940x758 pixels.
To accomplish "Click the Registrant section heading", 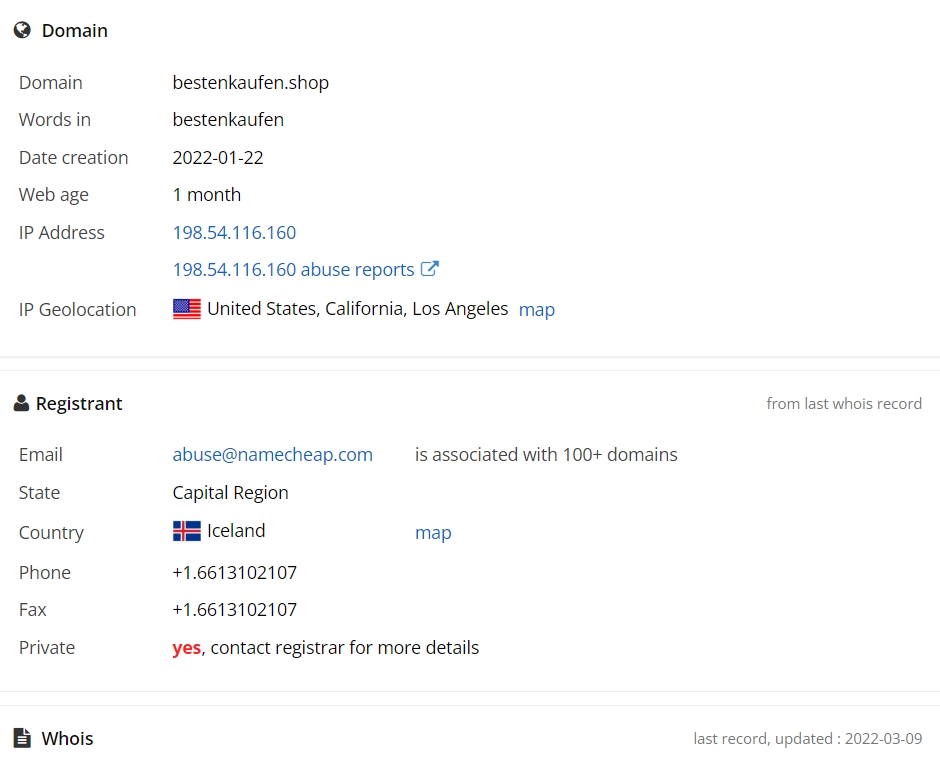I will (x=79, y=404).
